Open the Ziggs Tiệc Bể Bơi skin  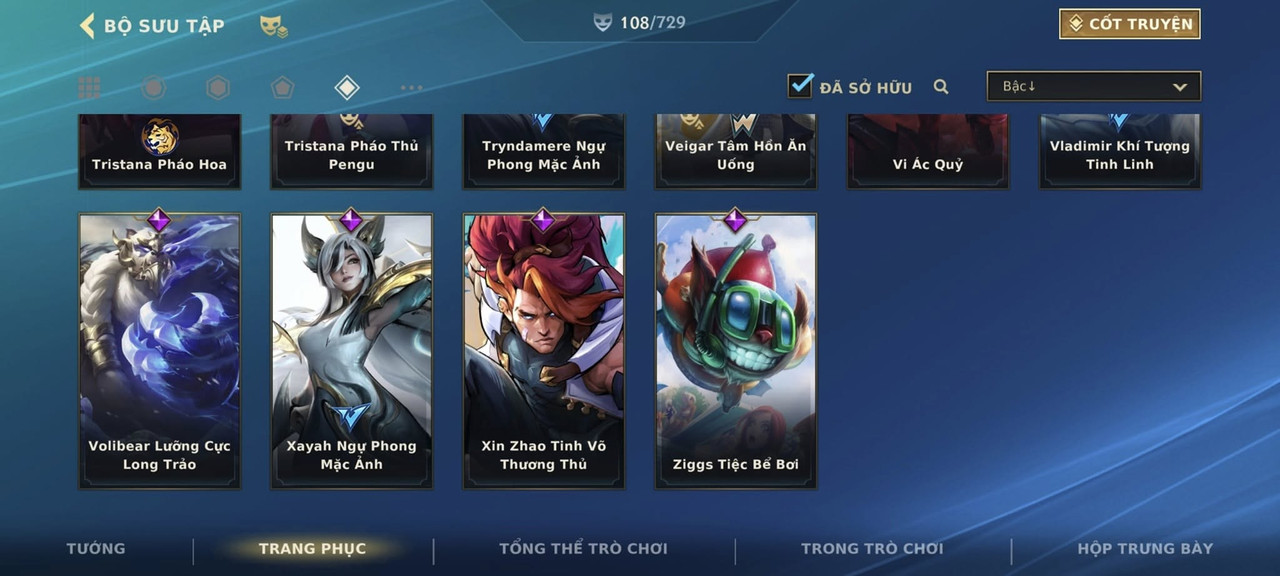click(x=736, y=351)
